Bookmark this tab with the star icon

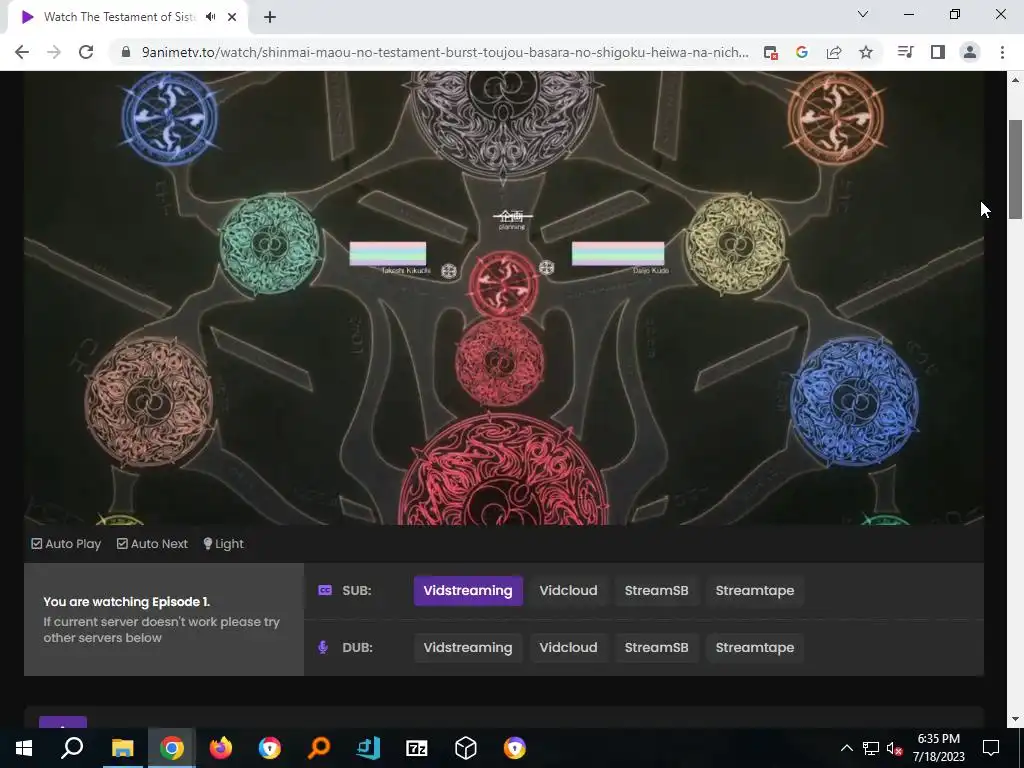(866, 52)
